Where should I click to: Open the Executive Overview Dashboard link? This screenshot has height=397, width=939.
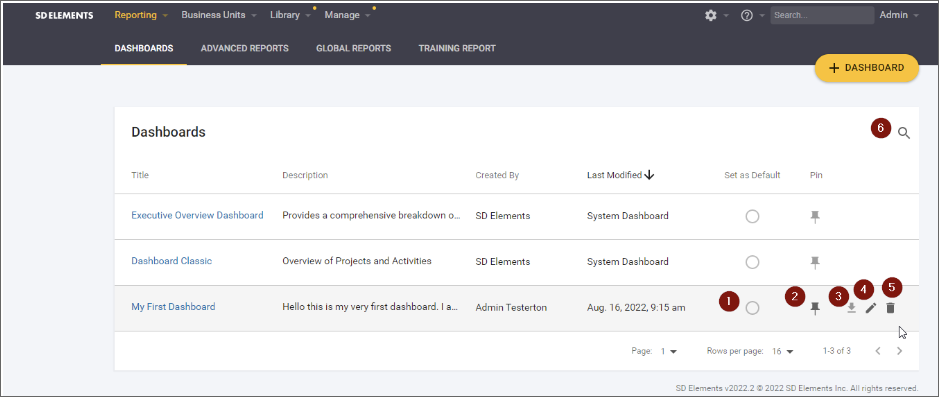pyautogui.click(x=197, y=215)
